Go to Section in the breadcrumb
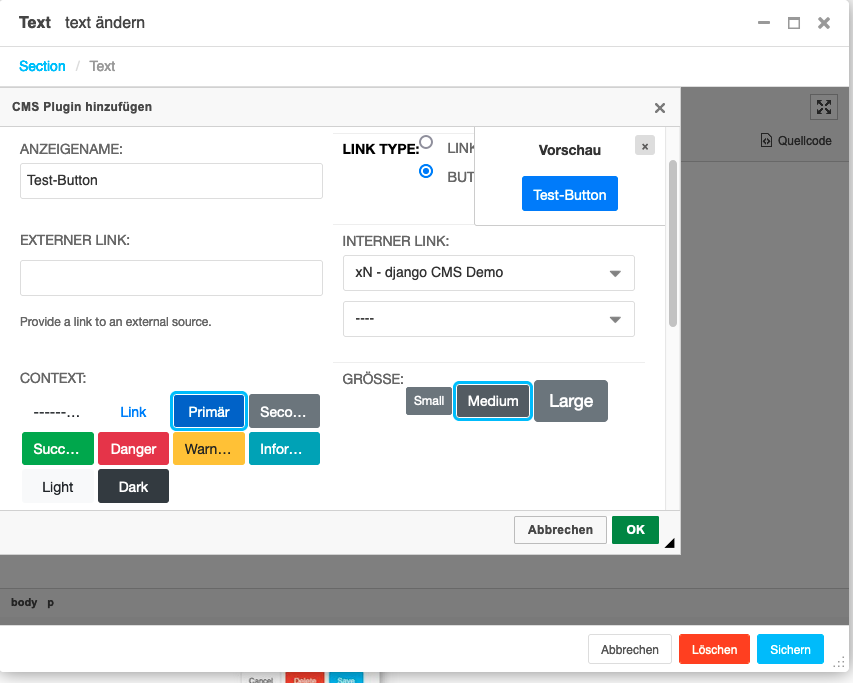Viewport: 853px width, 683px height. click(42, 66)
